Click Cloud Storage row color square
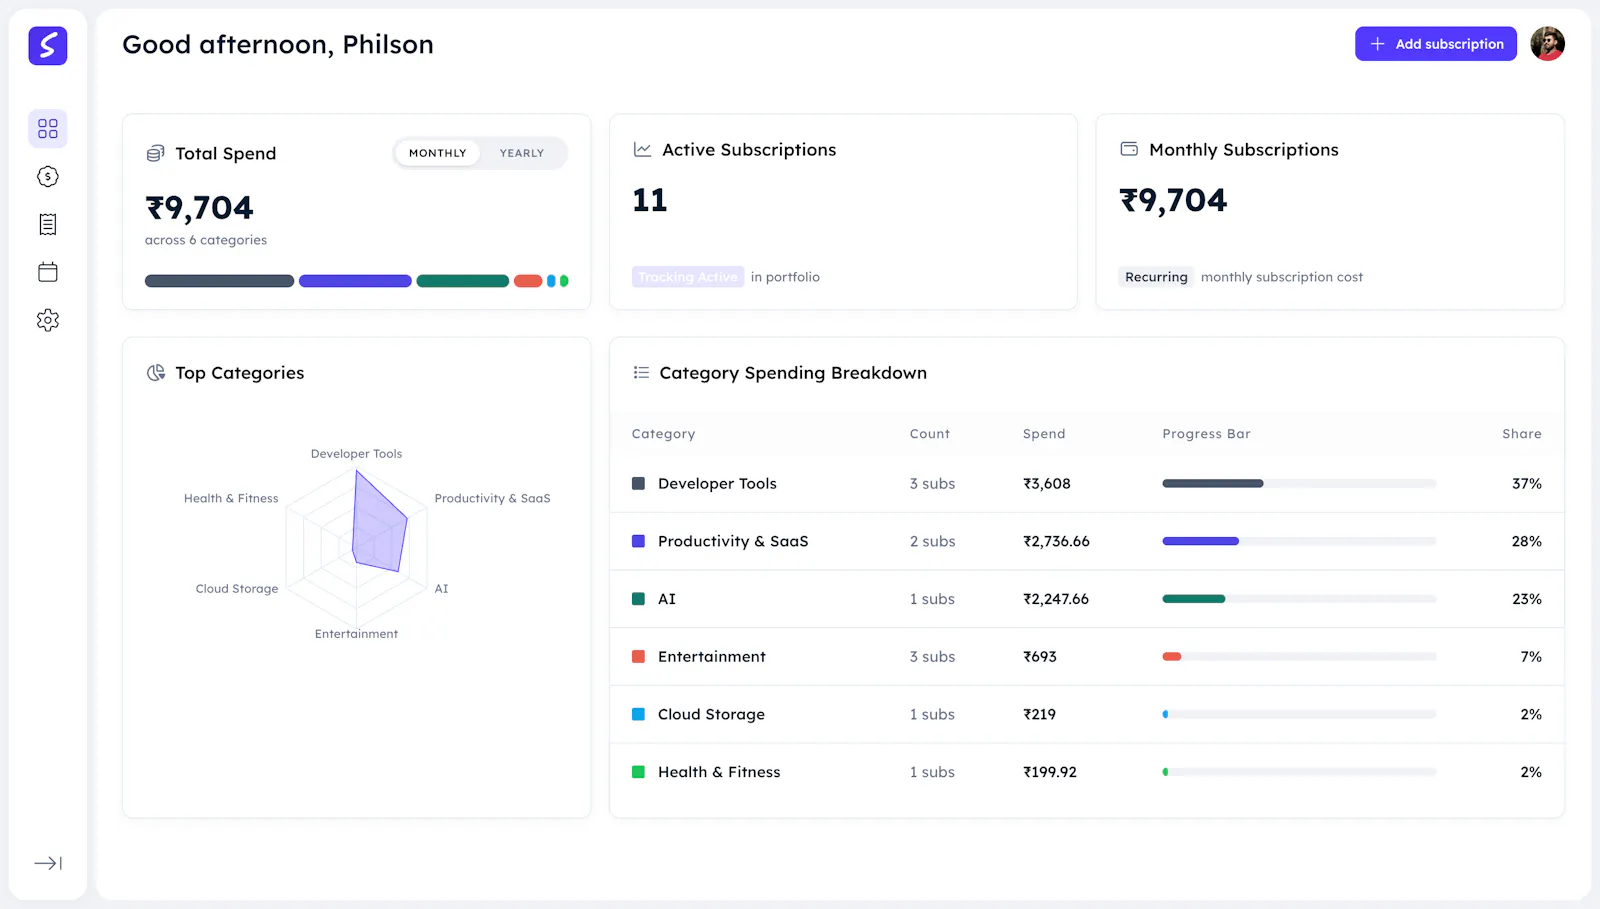Viewport: 1600px width, 909px height. coord(638,714)
